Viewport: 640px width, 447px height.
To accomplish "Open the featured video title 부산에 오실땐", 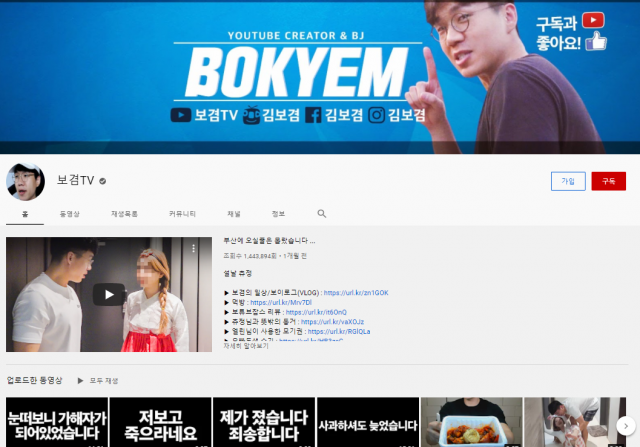I will point(269,241).
